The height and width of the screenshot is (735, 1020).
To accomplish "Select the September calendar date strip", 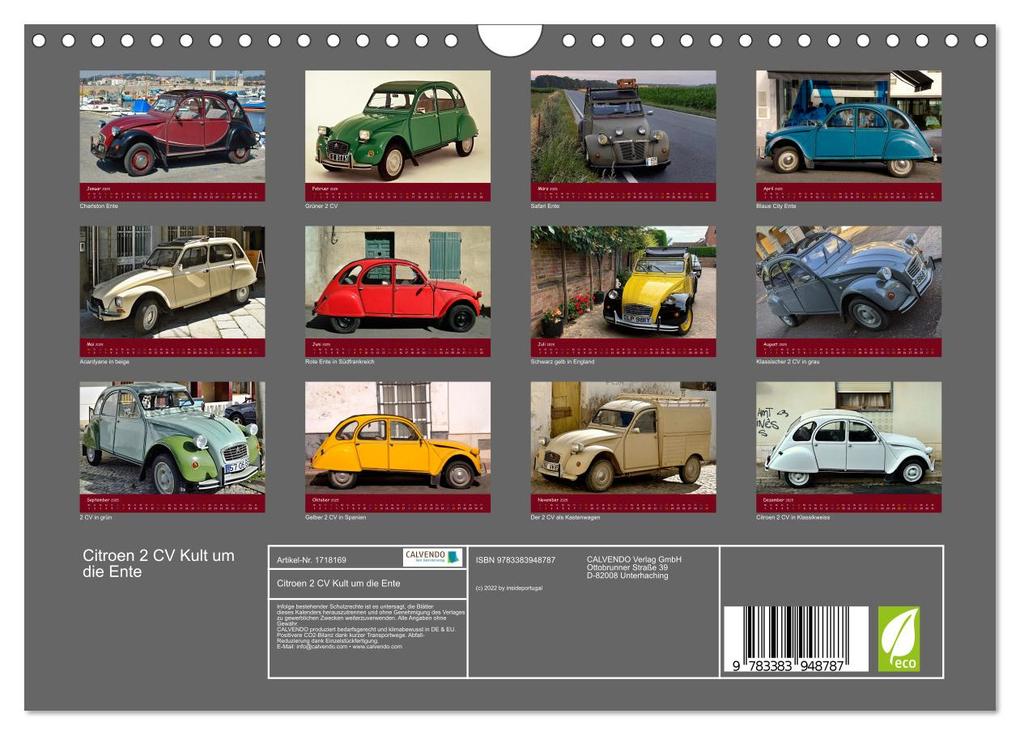I will coord(172,503).
